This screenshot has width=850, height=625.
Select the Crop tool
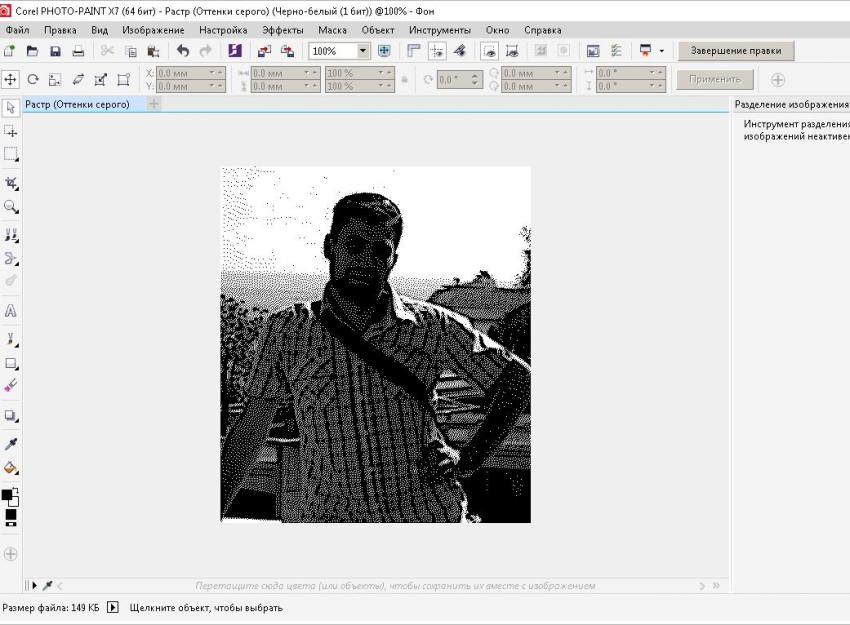click(x=11, y=183)
